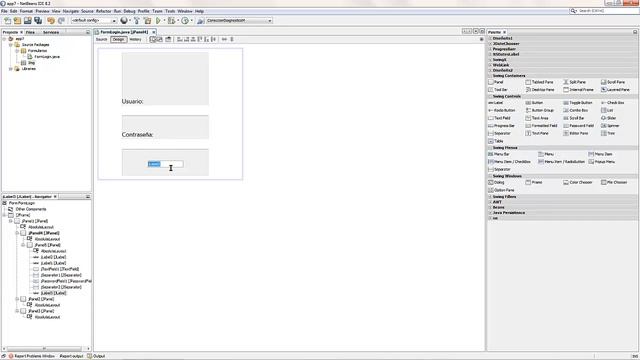Expand the Swing Fillers palette category
Screen dimensions: 640x360
(x=490, y=197)
